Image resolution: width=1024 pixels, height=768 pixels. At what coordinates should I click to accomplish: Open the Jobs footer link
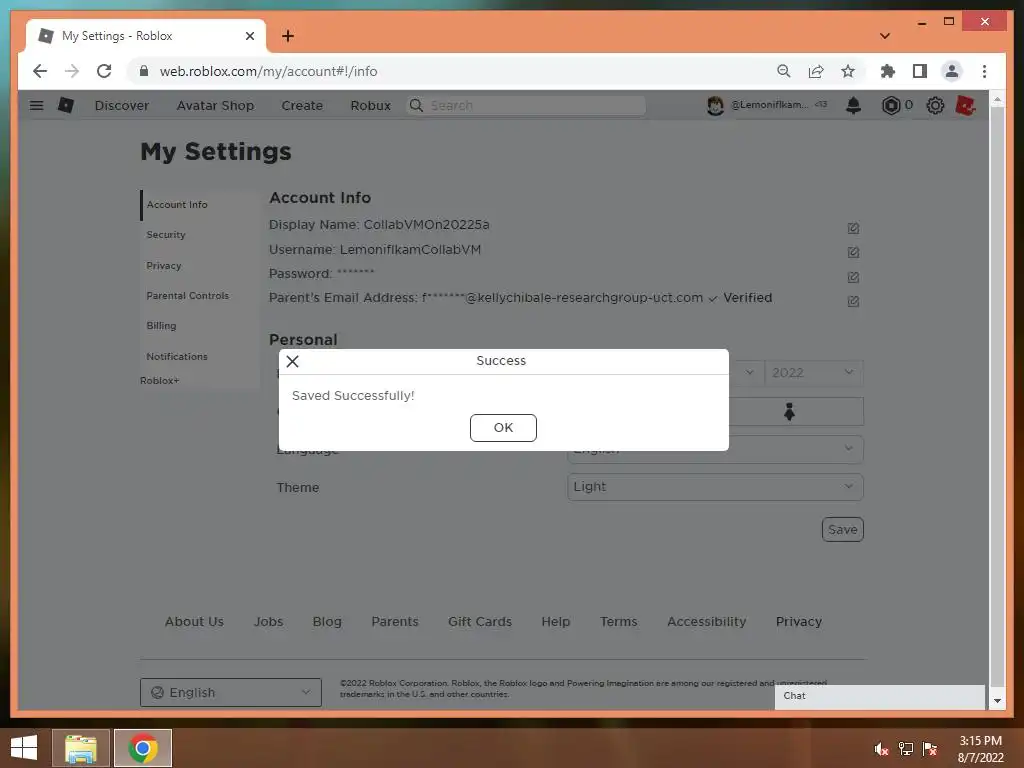click(x=268, y=622)
